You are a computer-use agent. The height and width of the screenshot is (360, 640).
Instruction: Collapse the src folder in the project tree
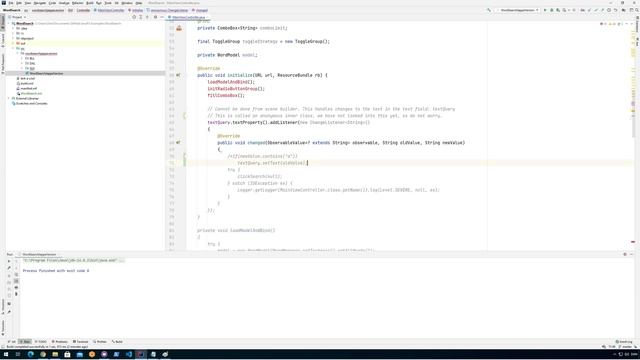(13, 48)
